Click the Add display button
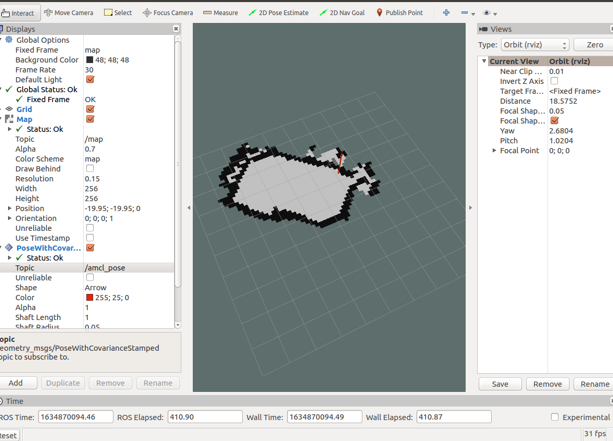Viewport: 613px width, 441px height. 16,383
